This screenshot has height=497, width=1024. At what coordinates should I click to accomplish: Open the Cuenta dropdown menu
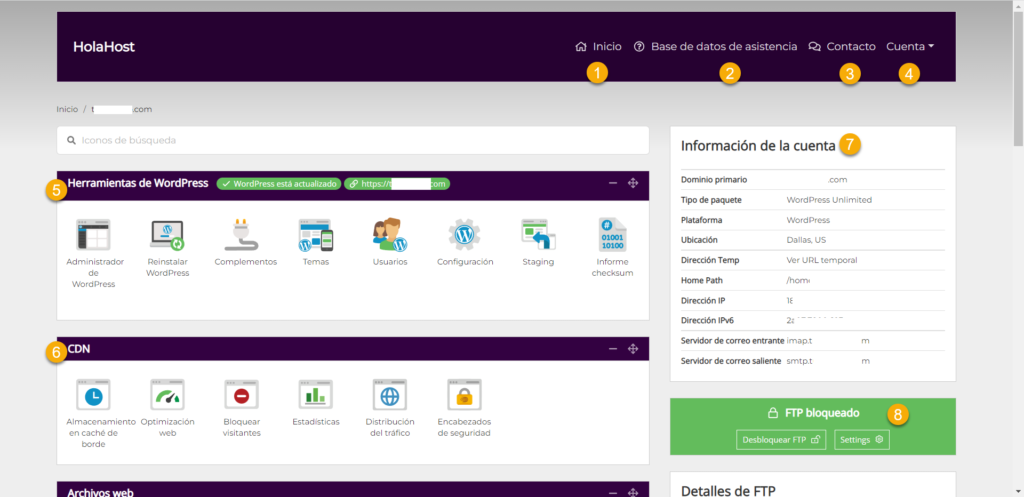point(910,46)
